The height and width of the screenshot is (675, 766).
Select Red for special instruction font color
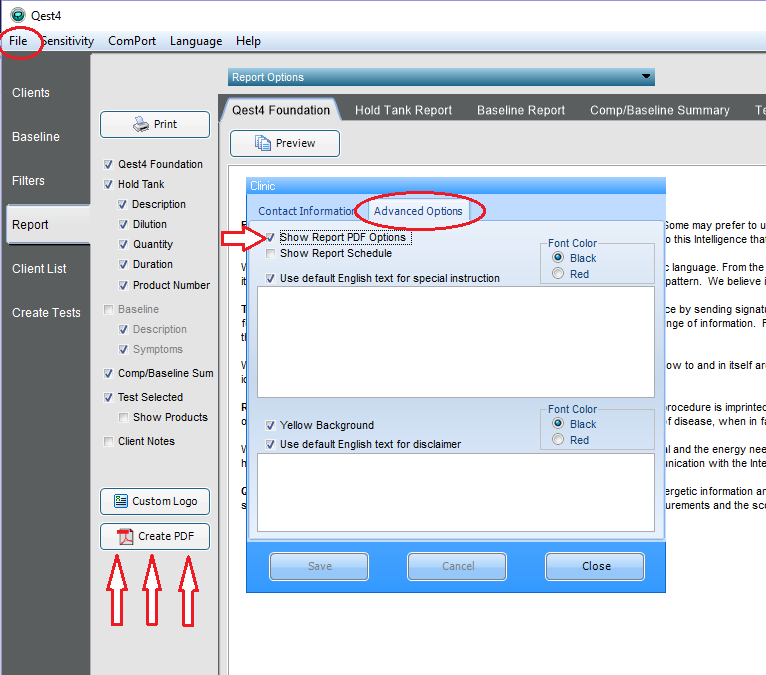point(558,274)
